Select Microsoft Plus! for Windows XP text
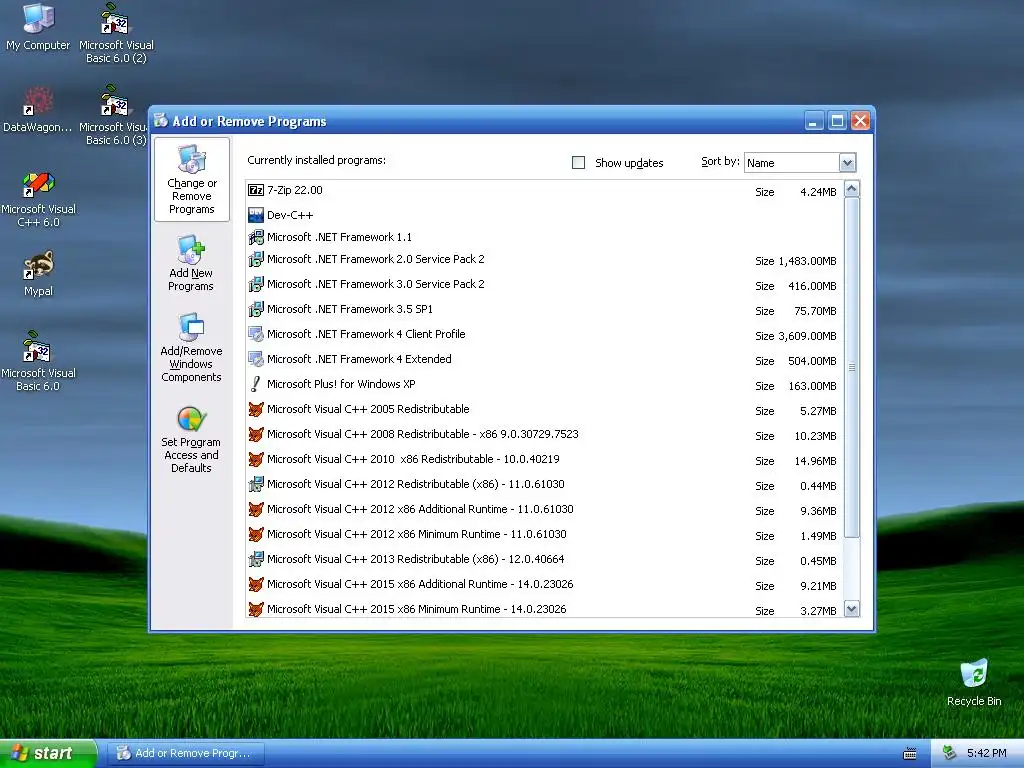1024x768 pixels. (x=341, y=384)
